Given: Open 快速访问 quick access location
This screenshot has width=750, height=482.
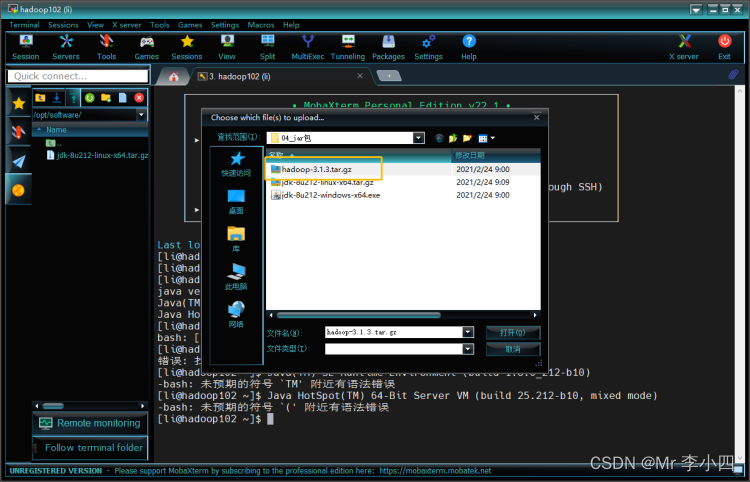Looking at the screenshot, I should click(x=236, y=164).
